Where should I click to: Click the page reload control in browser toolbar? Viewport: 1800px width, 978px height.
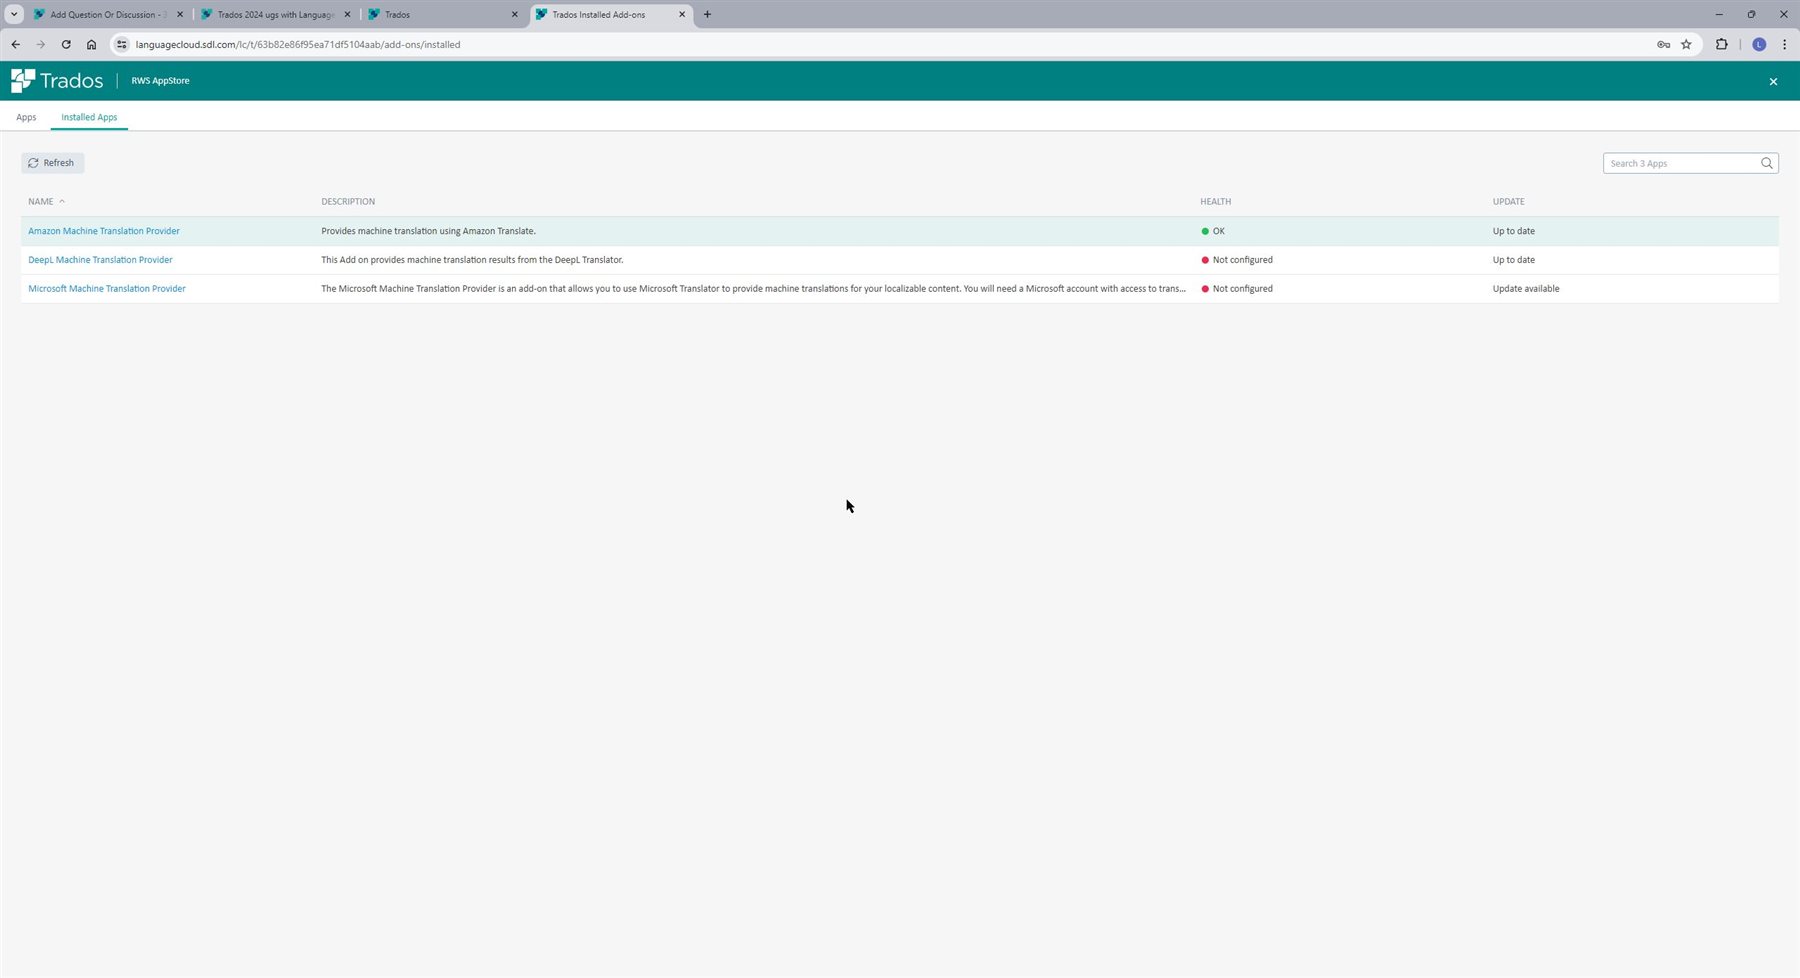[65, 44]
